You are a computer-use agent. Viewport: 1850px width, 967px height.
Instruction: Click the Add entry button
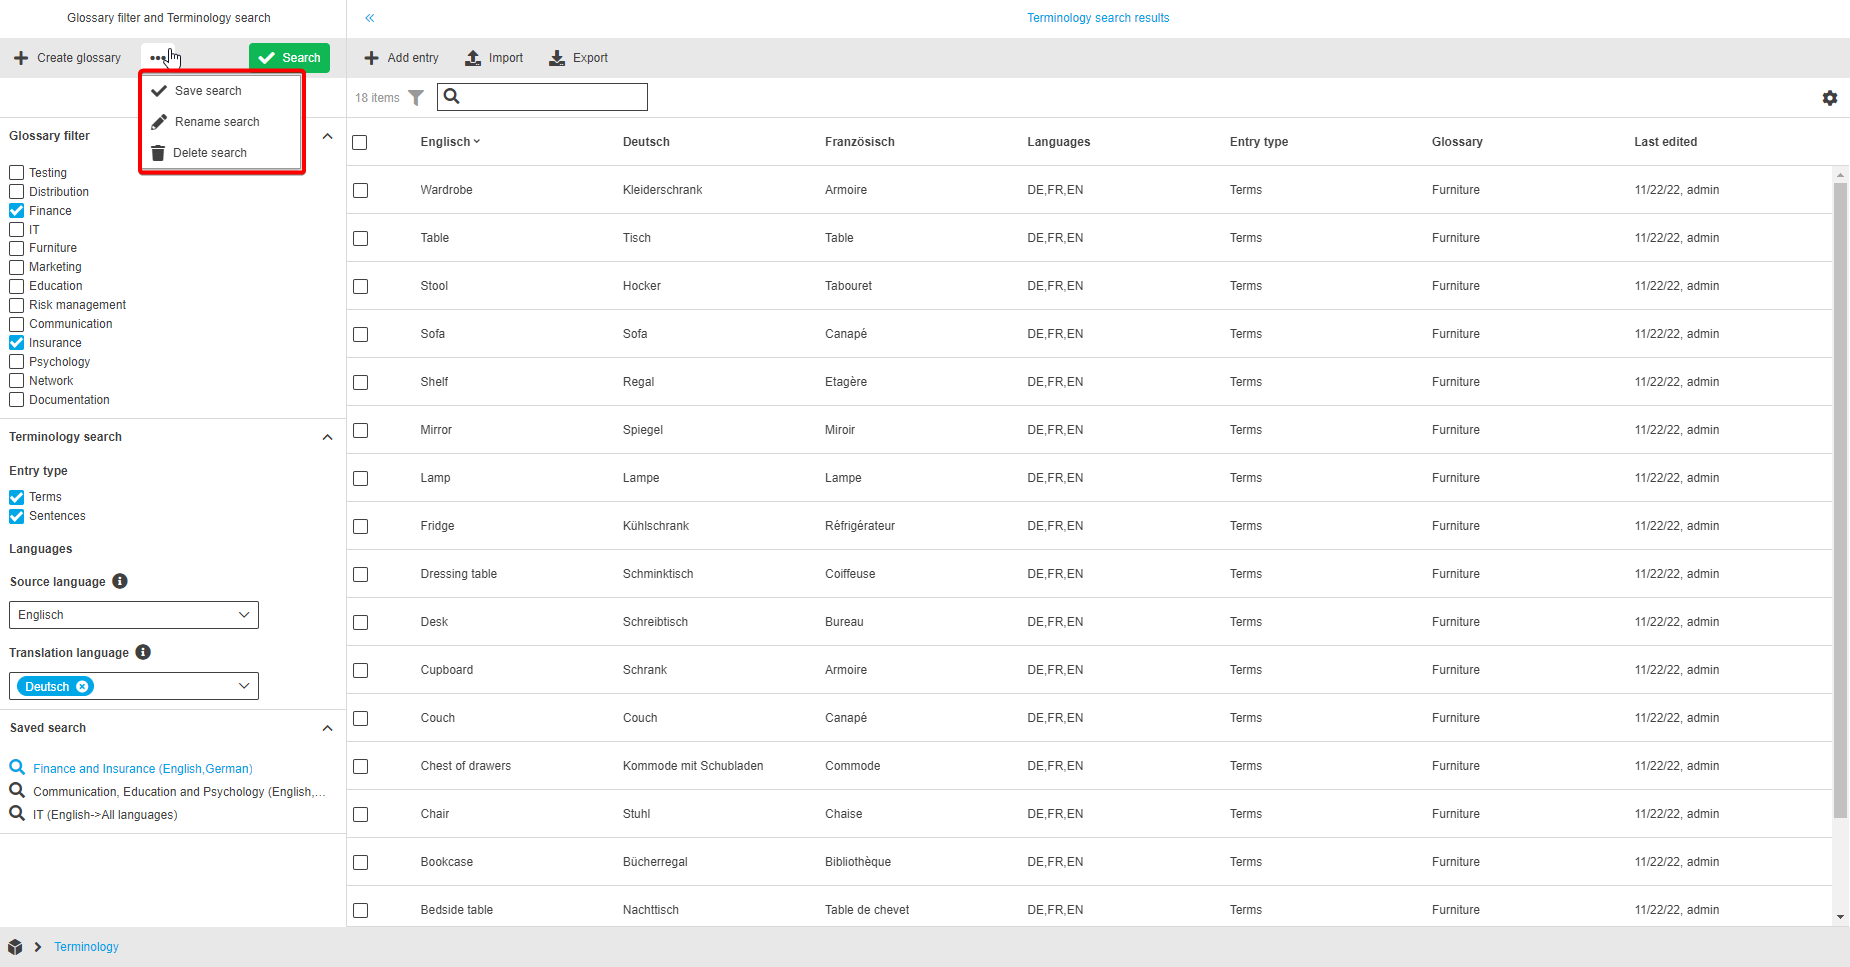pyautogui.click(x=401, y=58)
